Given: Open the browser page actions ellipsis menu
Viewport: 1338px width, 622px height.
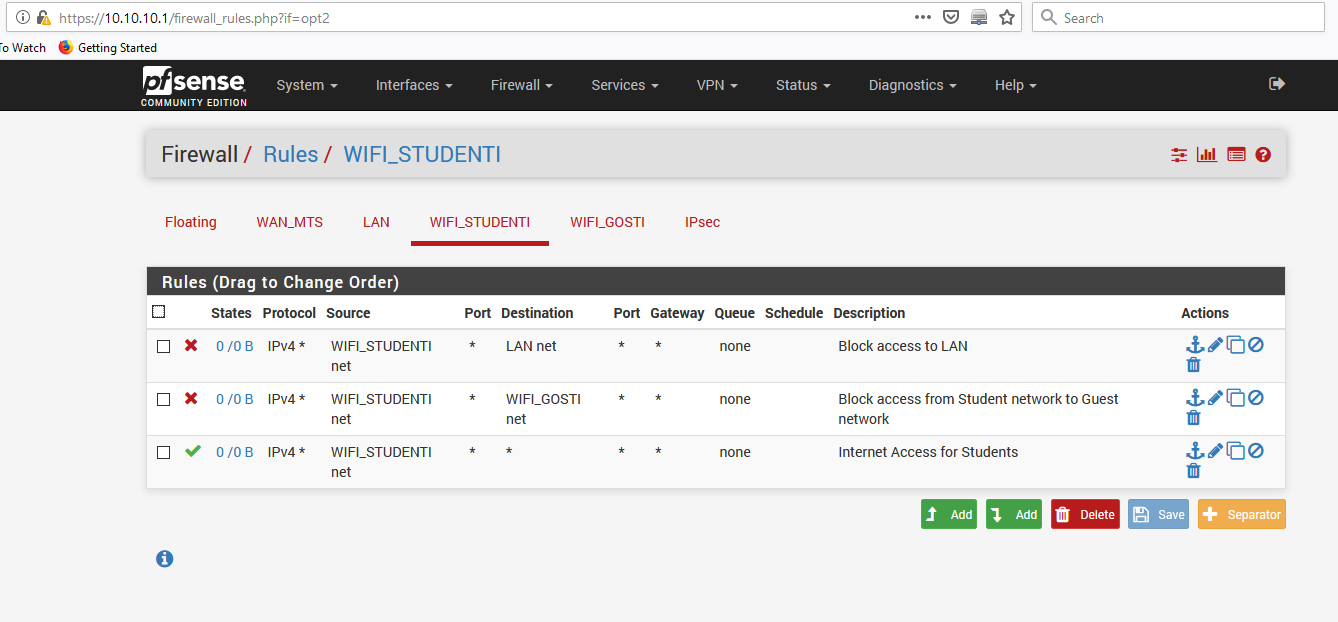Looking at the screenshot, I should 924,18.
